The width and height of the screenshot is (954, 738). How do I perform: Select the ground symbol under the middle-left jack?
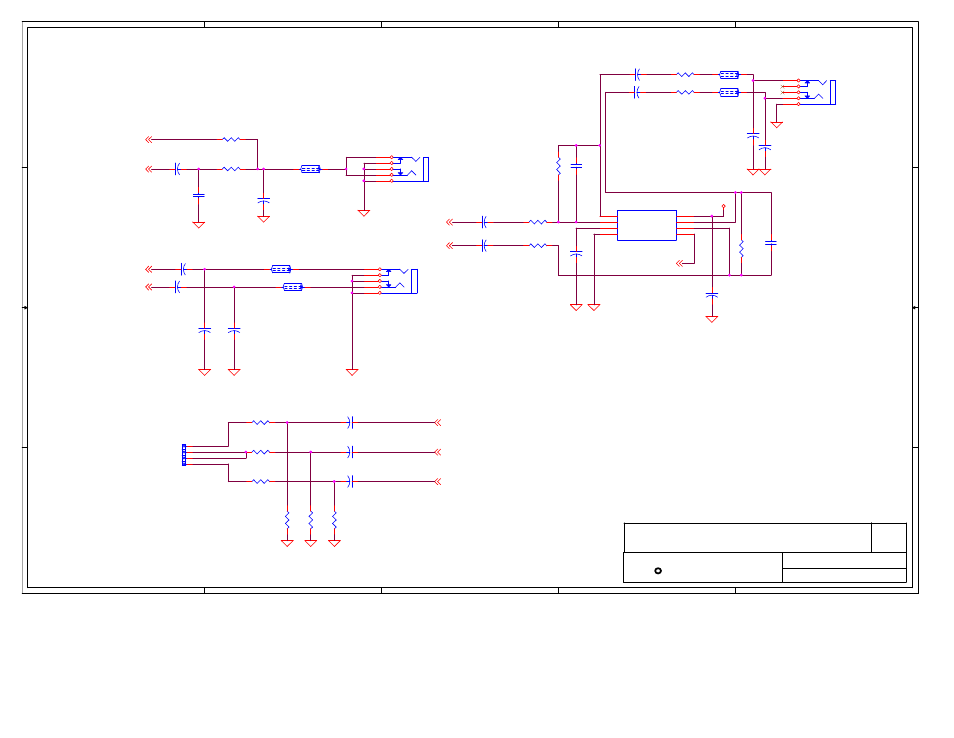click(x=352, y=372)
